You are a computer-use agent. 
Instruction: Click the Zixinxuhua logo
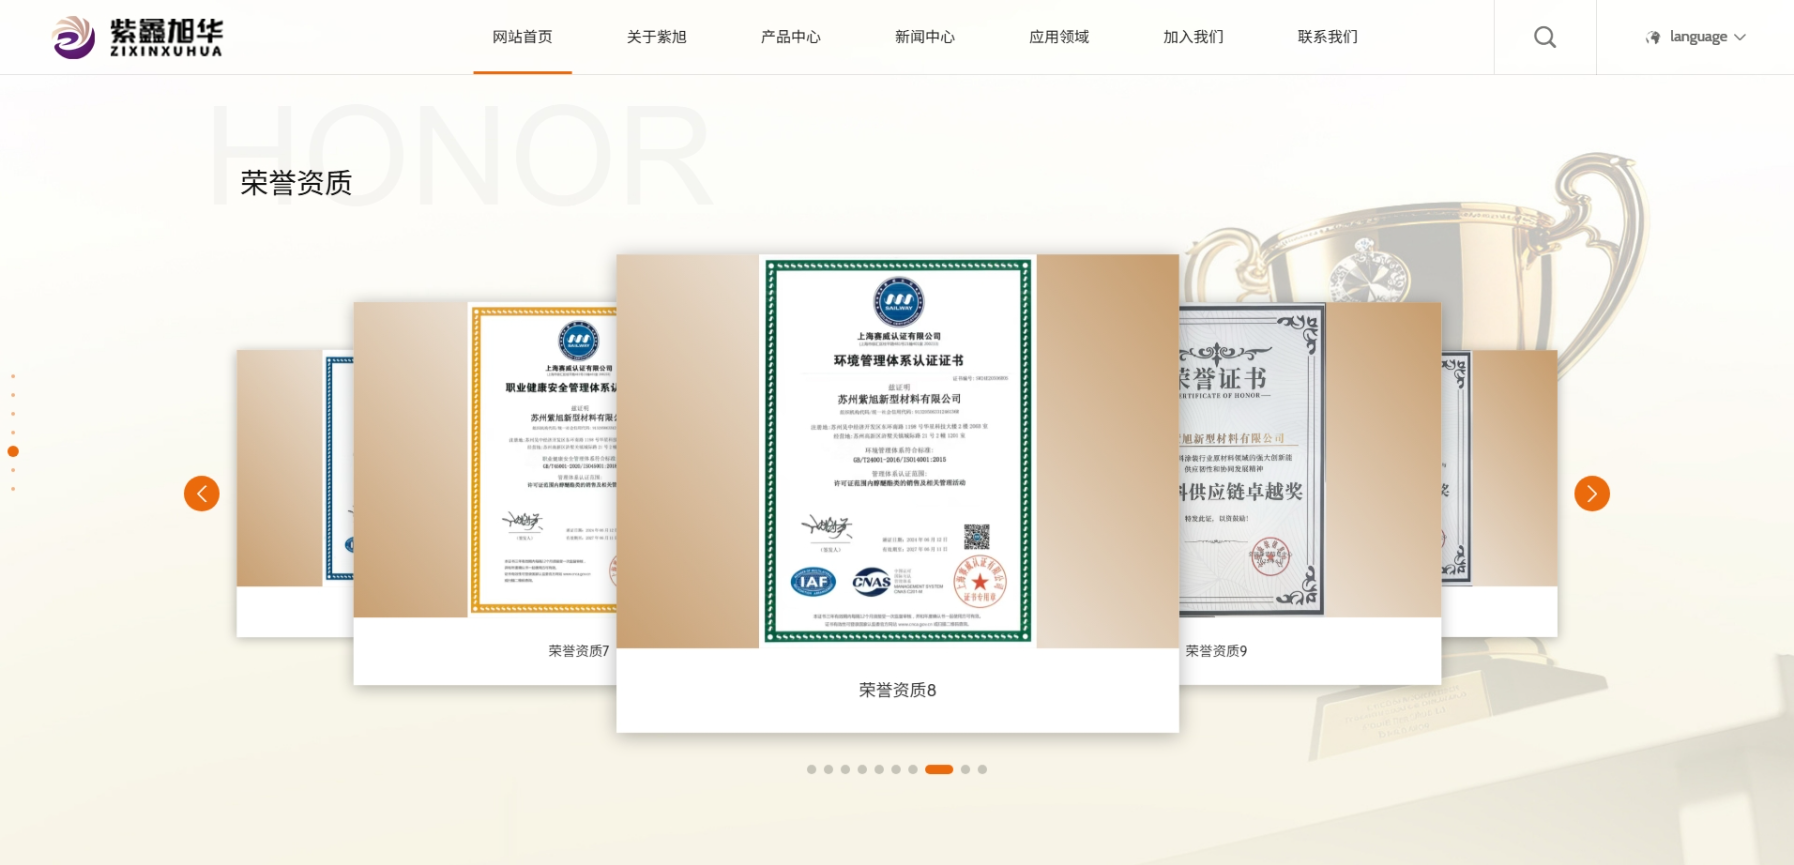click(137, 37)
